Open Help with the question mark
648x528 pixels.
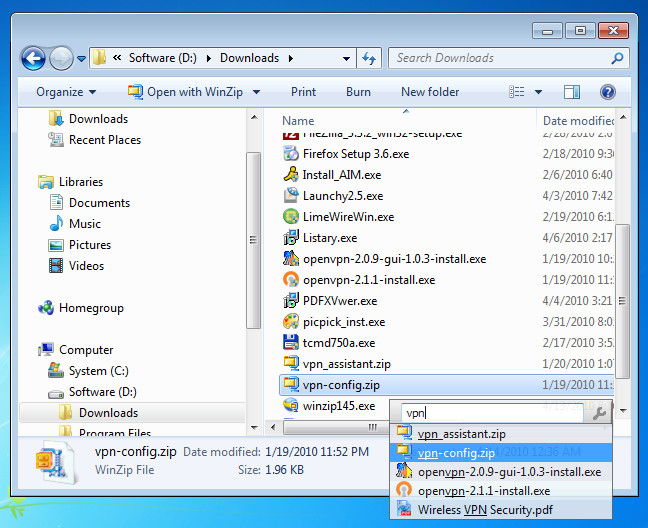click(608, 92)
